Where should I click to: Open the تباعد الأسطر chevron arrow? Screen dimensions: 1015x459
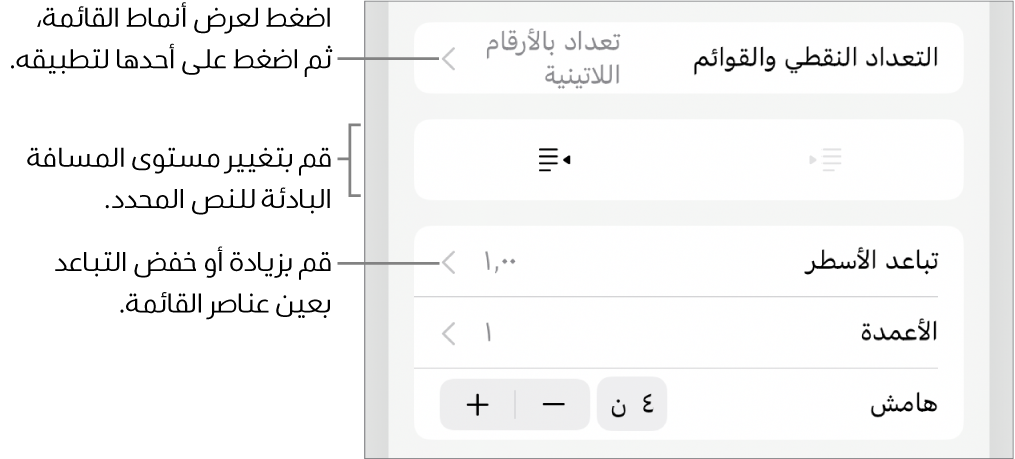tap(449, 263)
